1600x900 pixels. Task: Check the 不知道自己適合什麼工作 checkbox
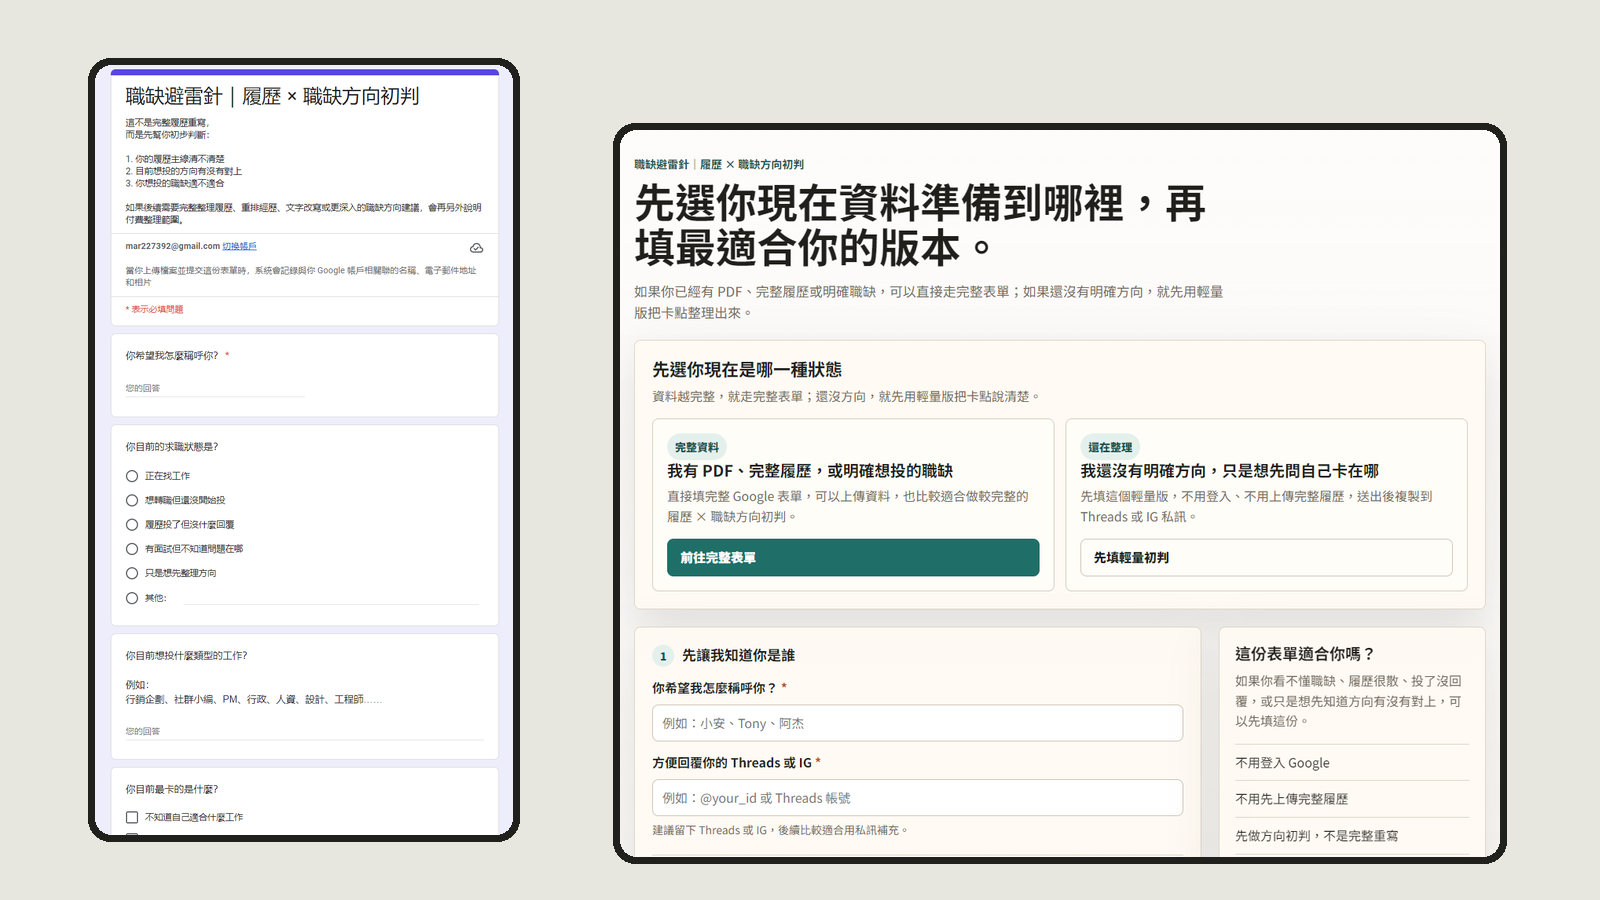coord(132,817)
